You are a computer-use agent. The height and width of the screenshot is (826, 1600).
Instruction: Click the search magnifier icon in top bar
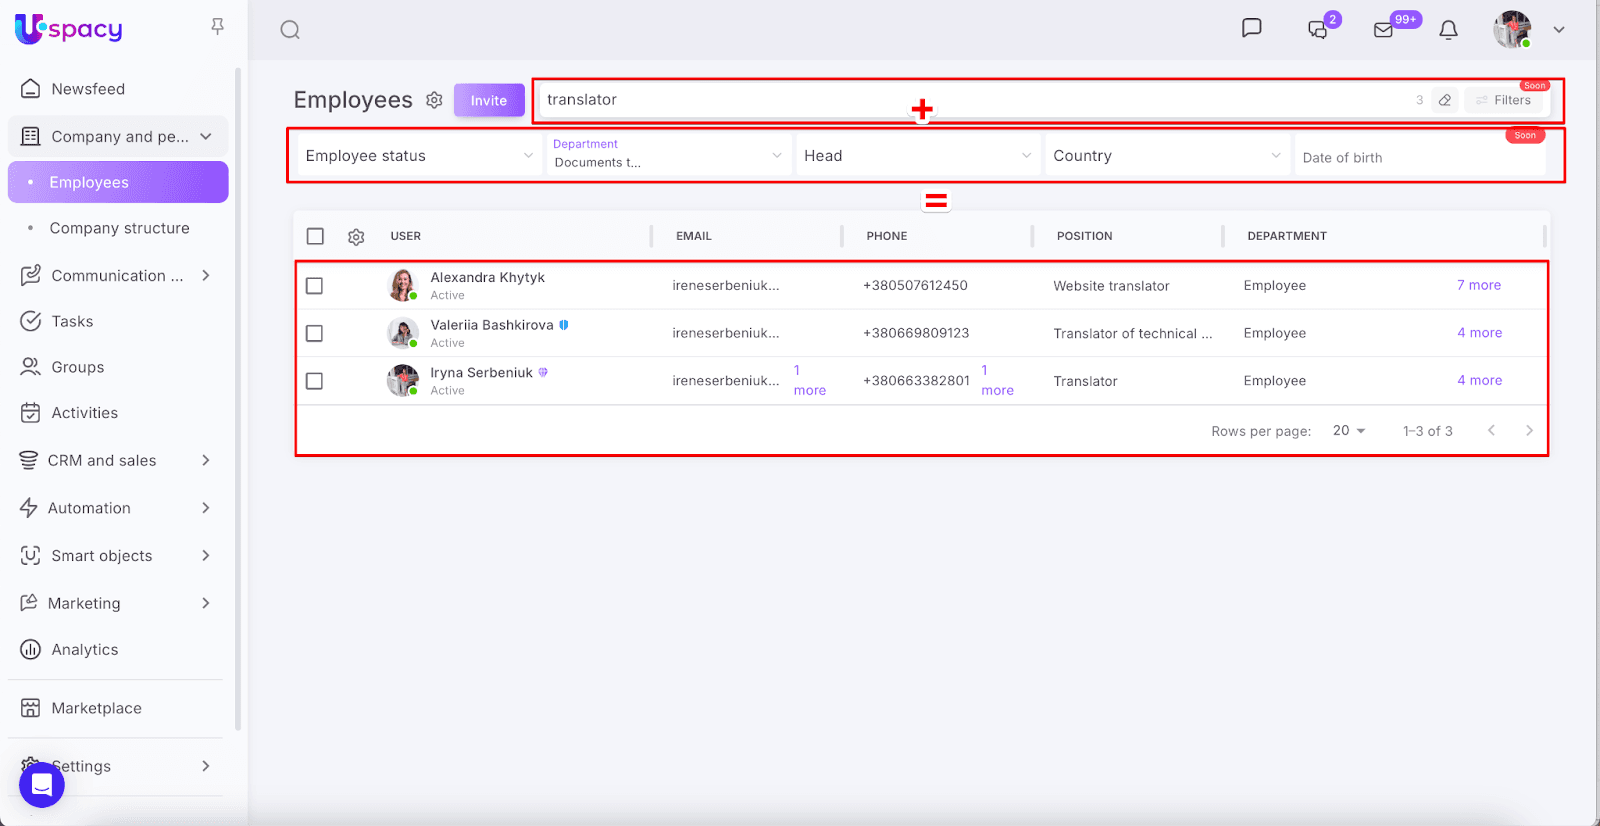tap(290, 30)
